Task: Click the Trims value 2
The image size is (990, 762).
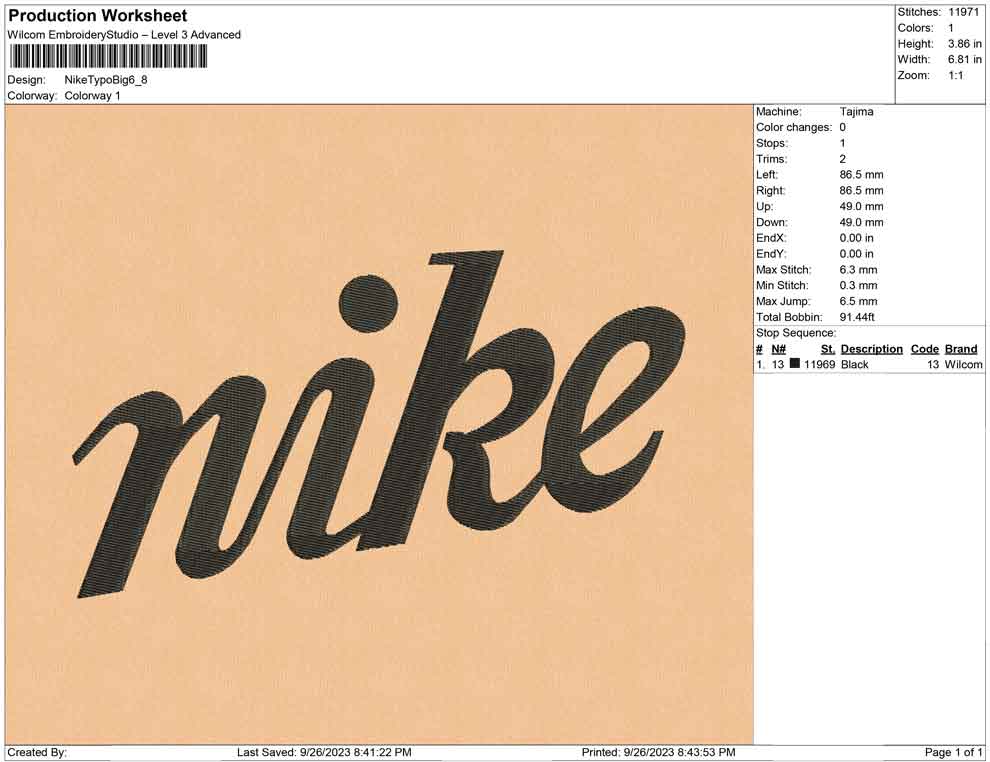Action: tap(843, 159)
